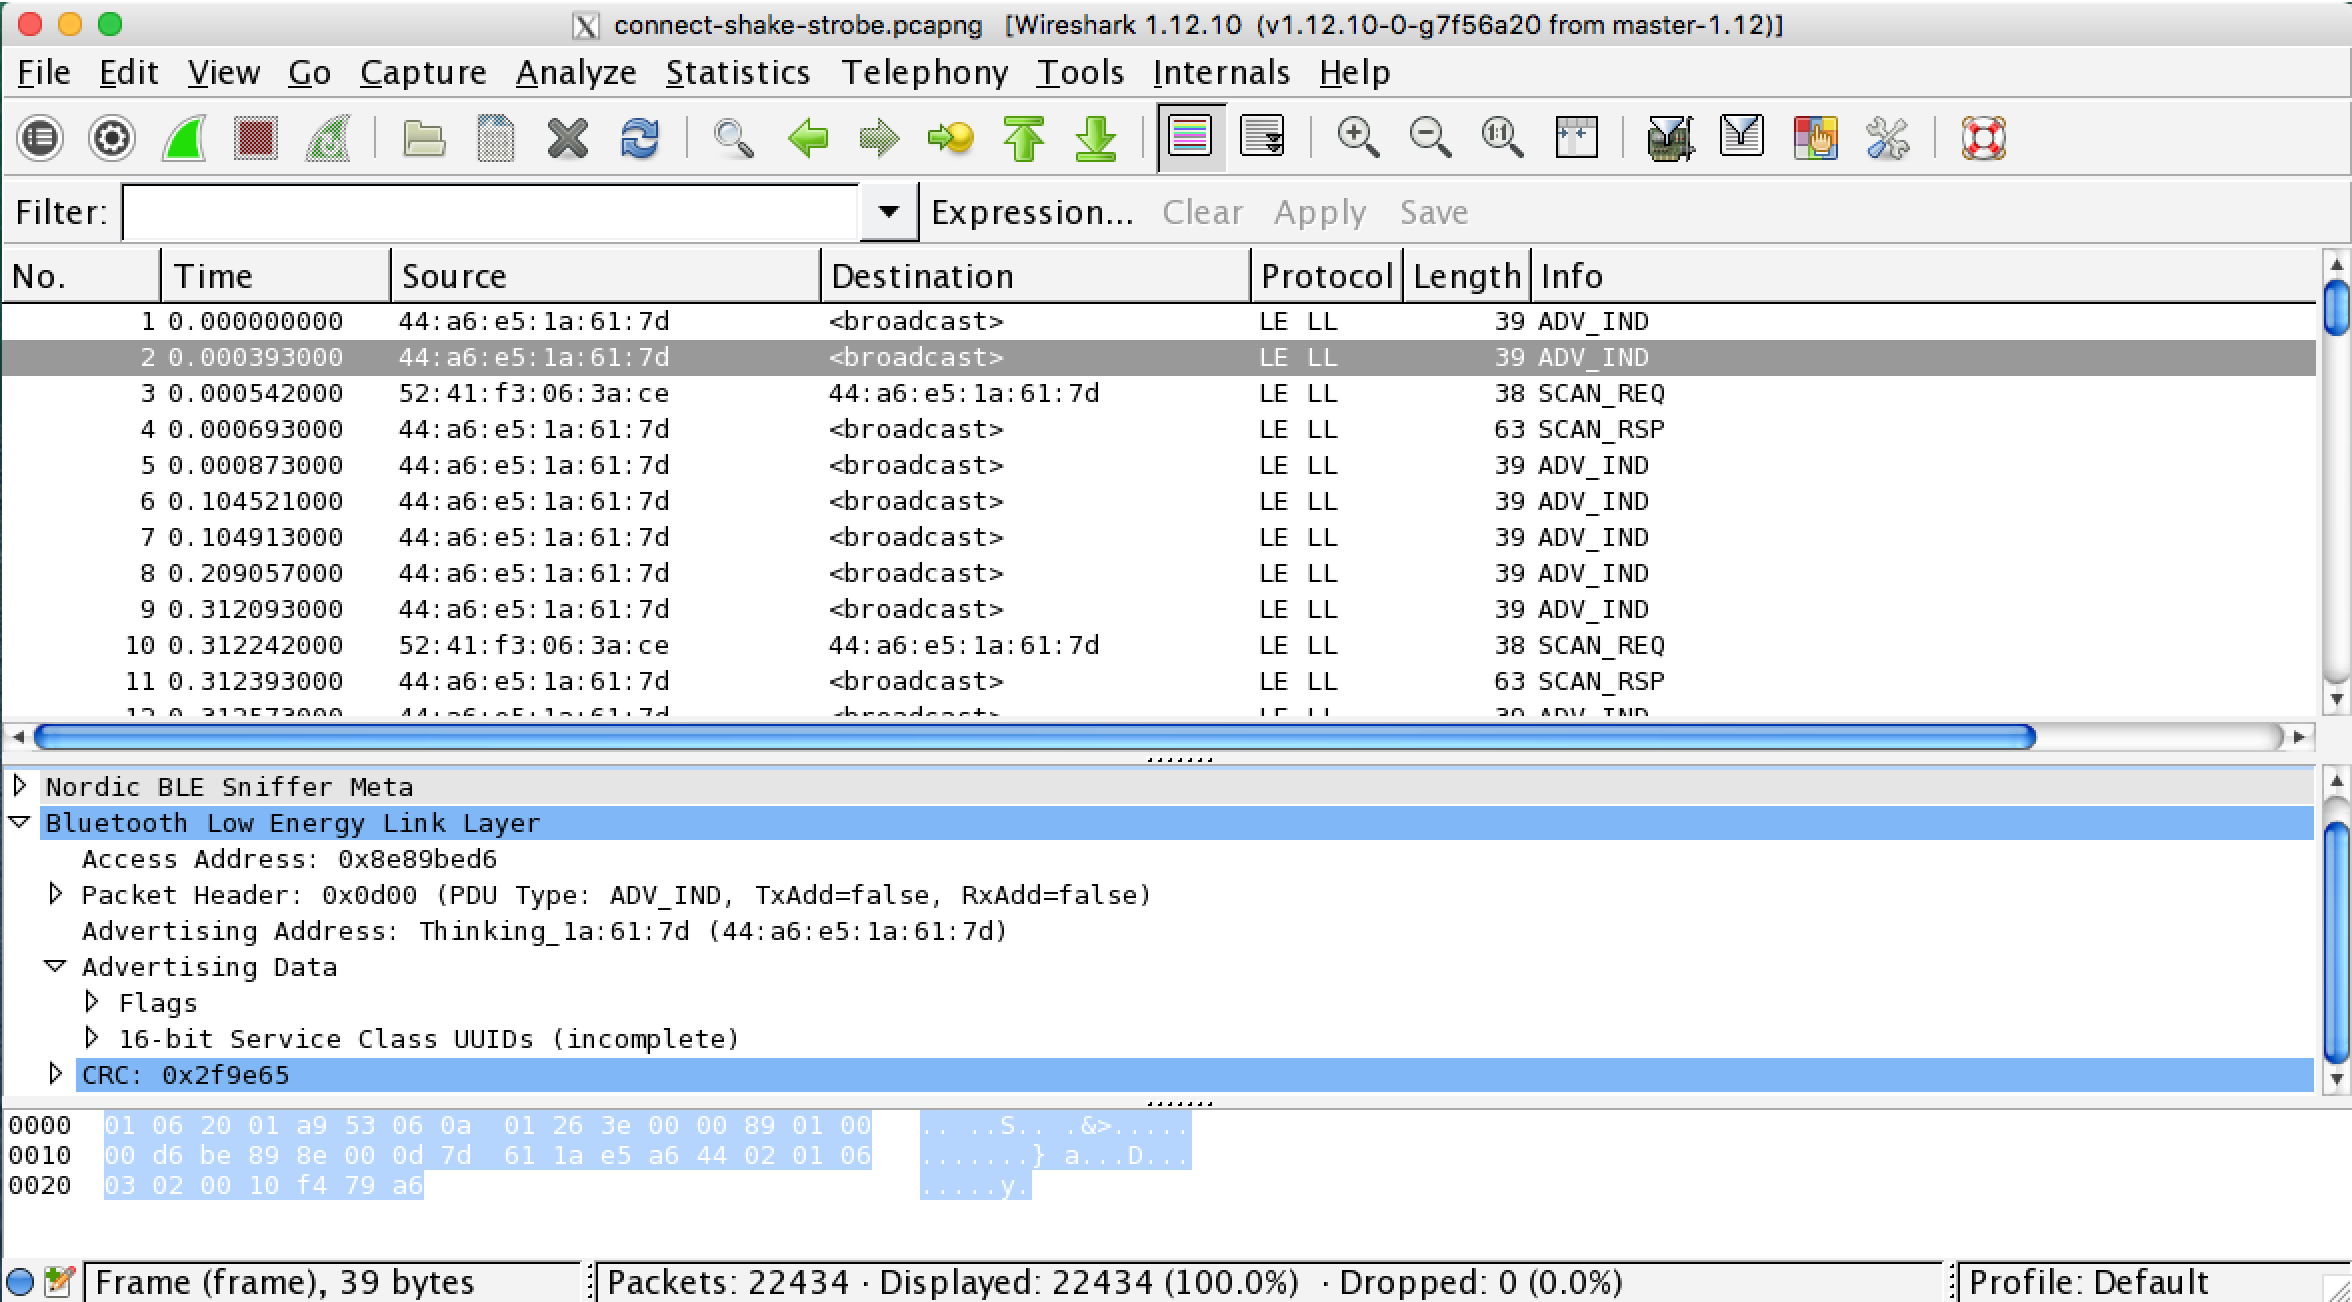The image size is (2352, 1302).
Task: Go to packet number icon
Action: 951,138
